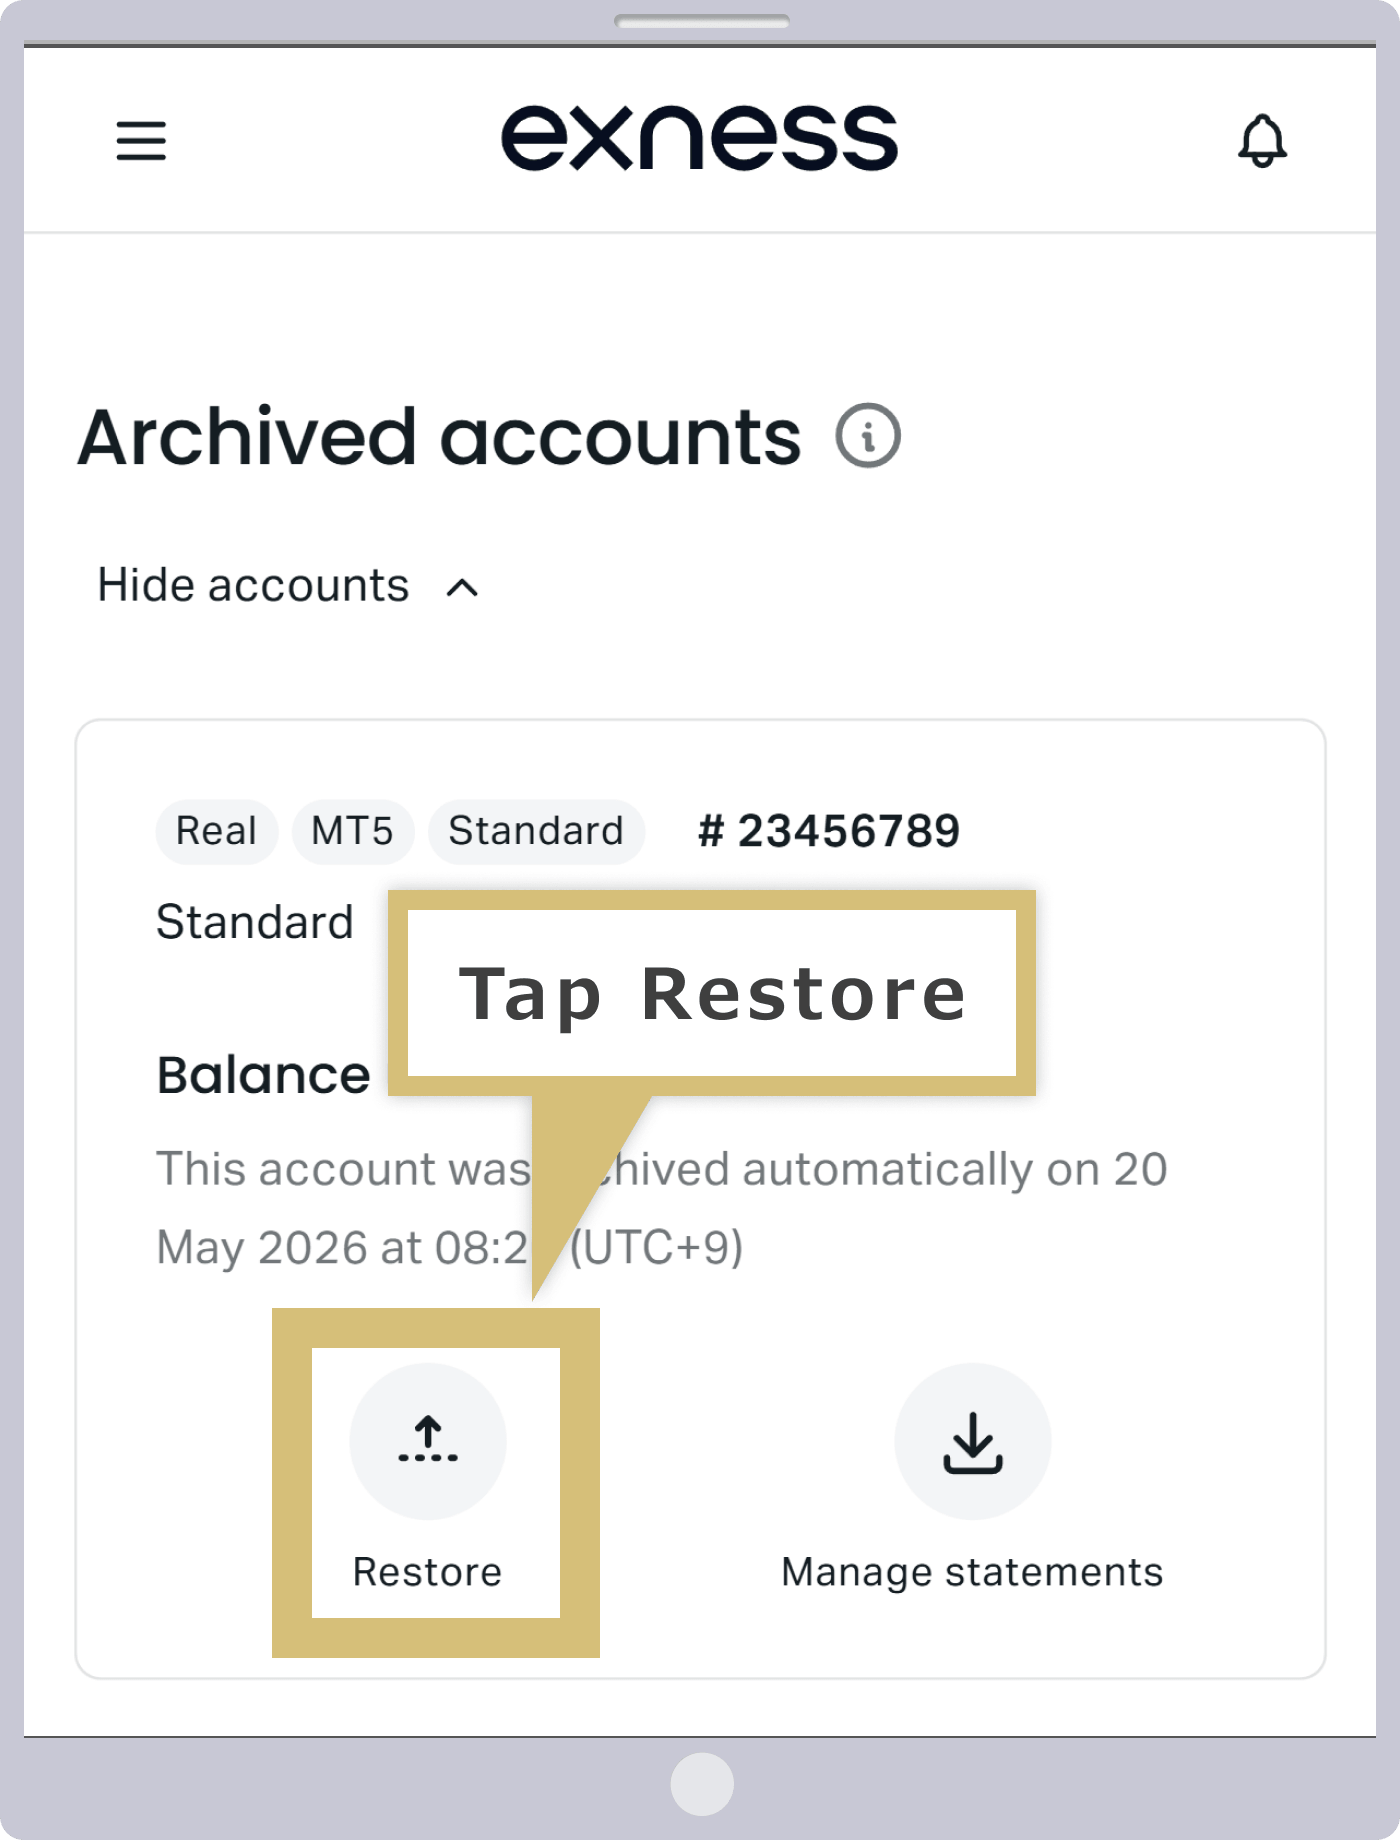Screen dimensions: 1400x1840
Task: Tap the Manage statements download icon
Action: pos(972,1441)
